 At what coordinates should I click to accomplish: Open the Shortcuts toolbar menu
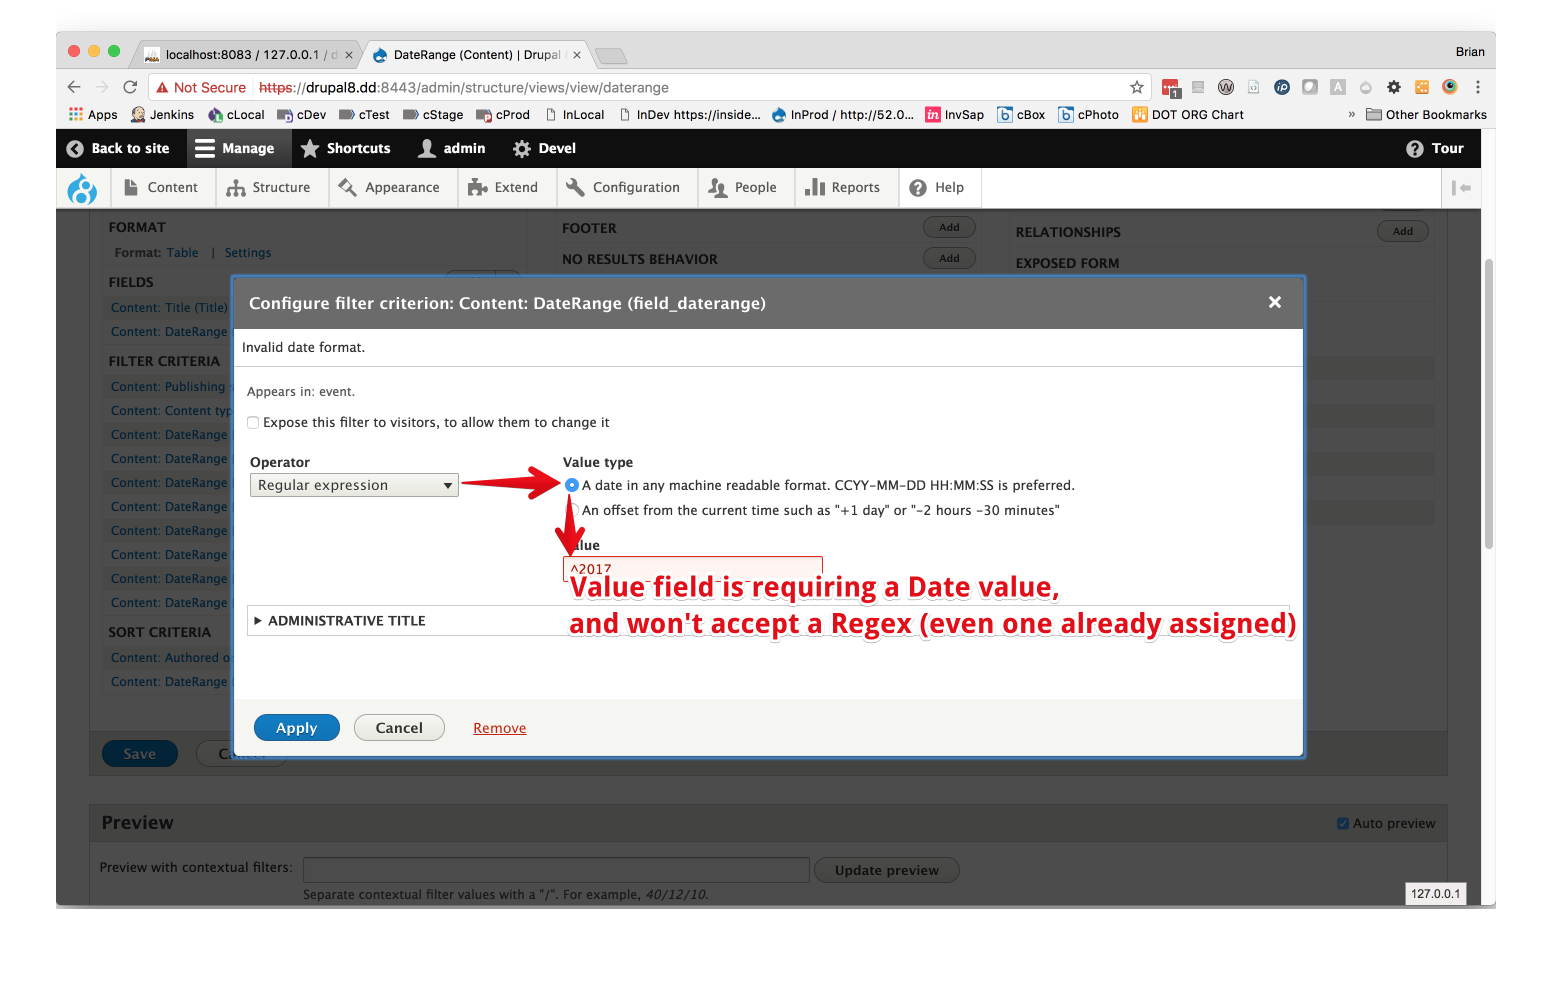[x=346, y=148]
